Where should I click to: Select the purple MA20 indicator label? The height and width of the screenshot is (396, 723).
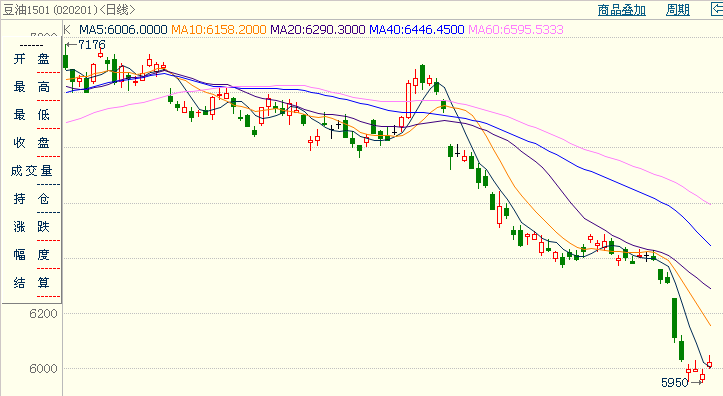(318, 30)
